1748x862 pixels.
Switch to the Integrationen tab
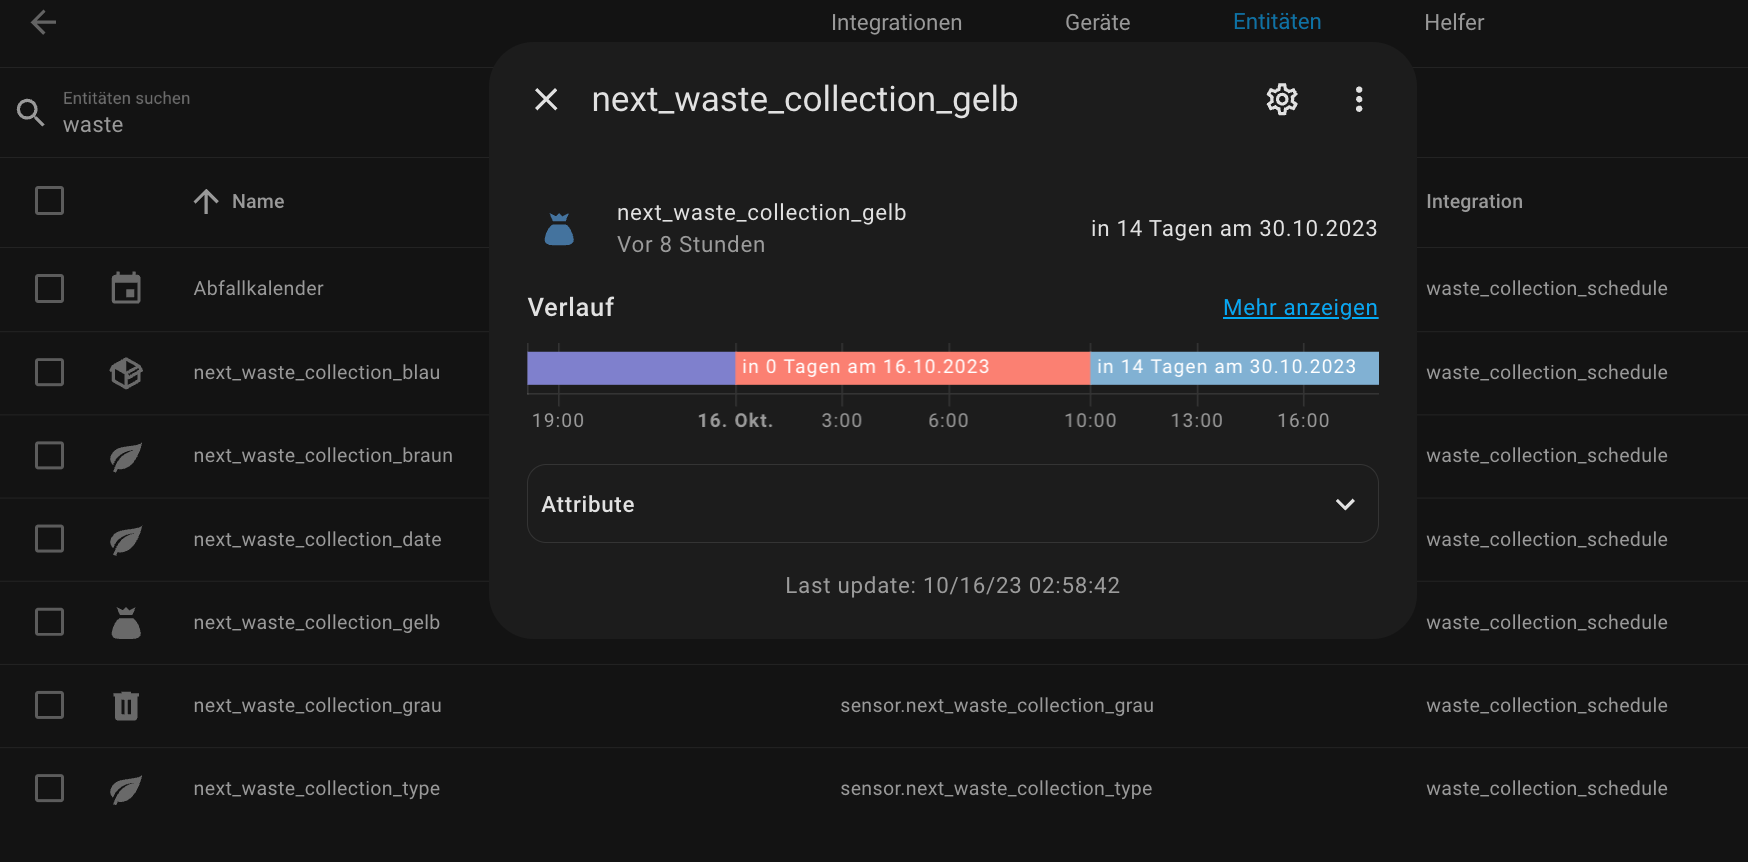click(x=896, y=22)
